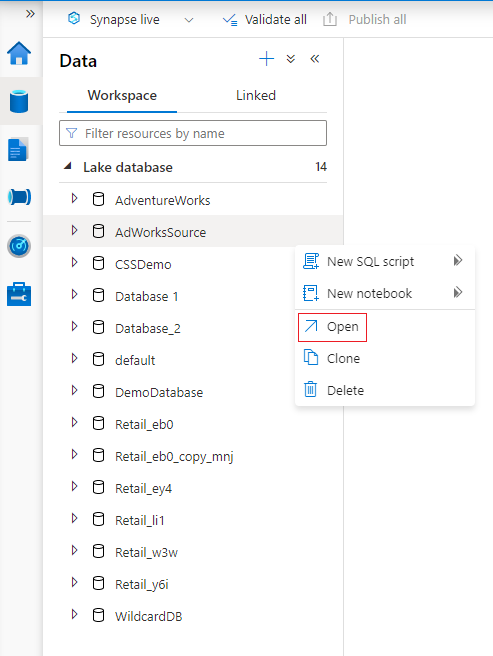The image size is (493, 656).
Task: Select Clone in the context menu
Action: click(x=385, y=359)
